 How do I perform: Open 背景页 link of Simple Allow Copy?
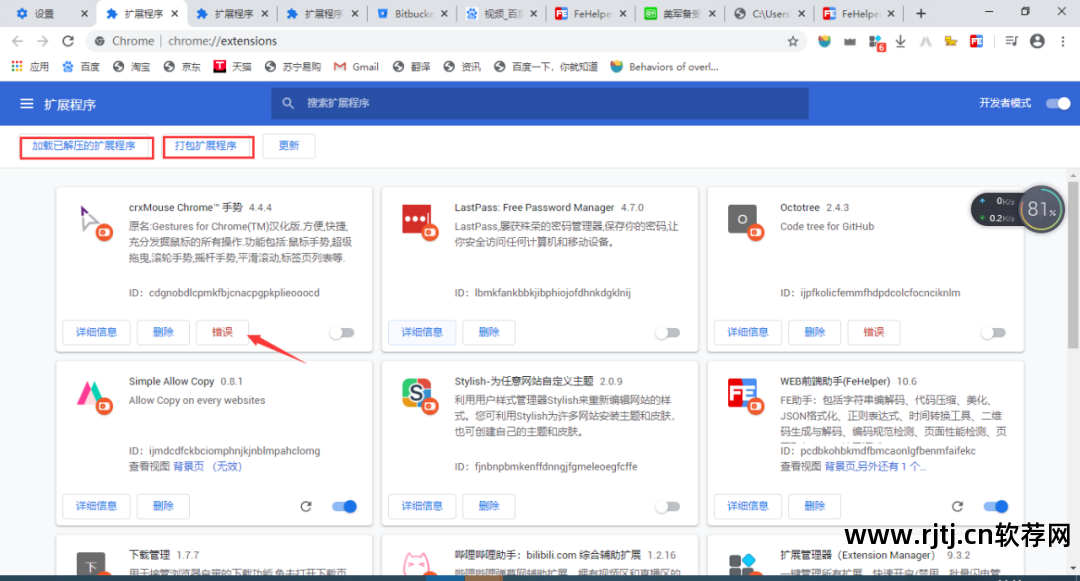pos(189,467)
